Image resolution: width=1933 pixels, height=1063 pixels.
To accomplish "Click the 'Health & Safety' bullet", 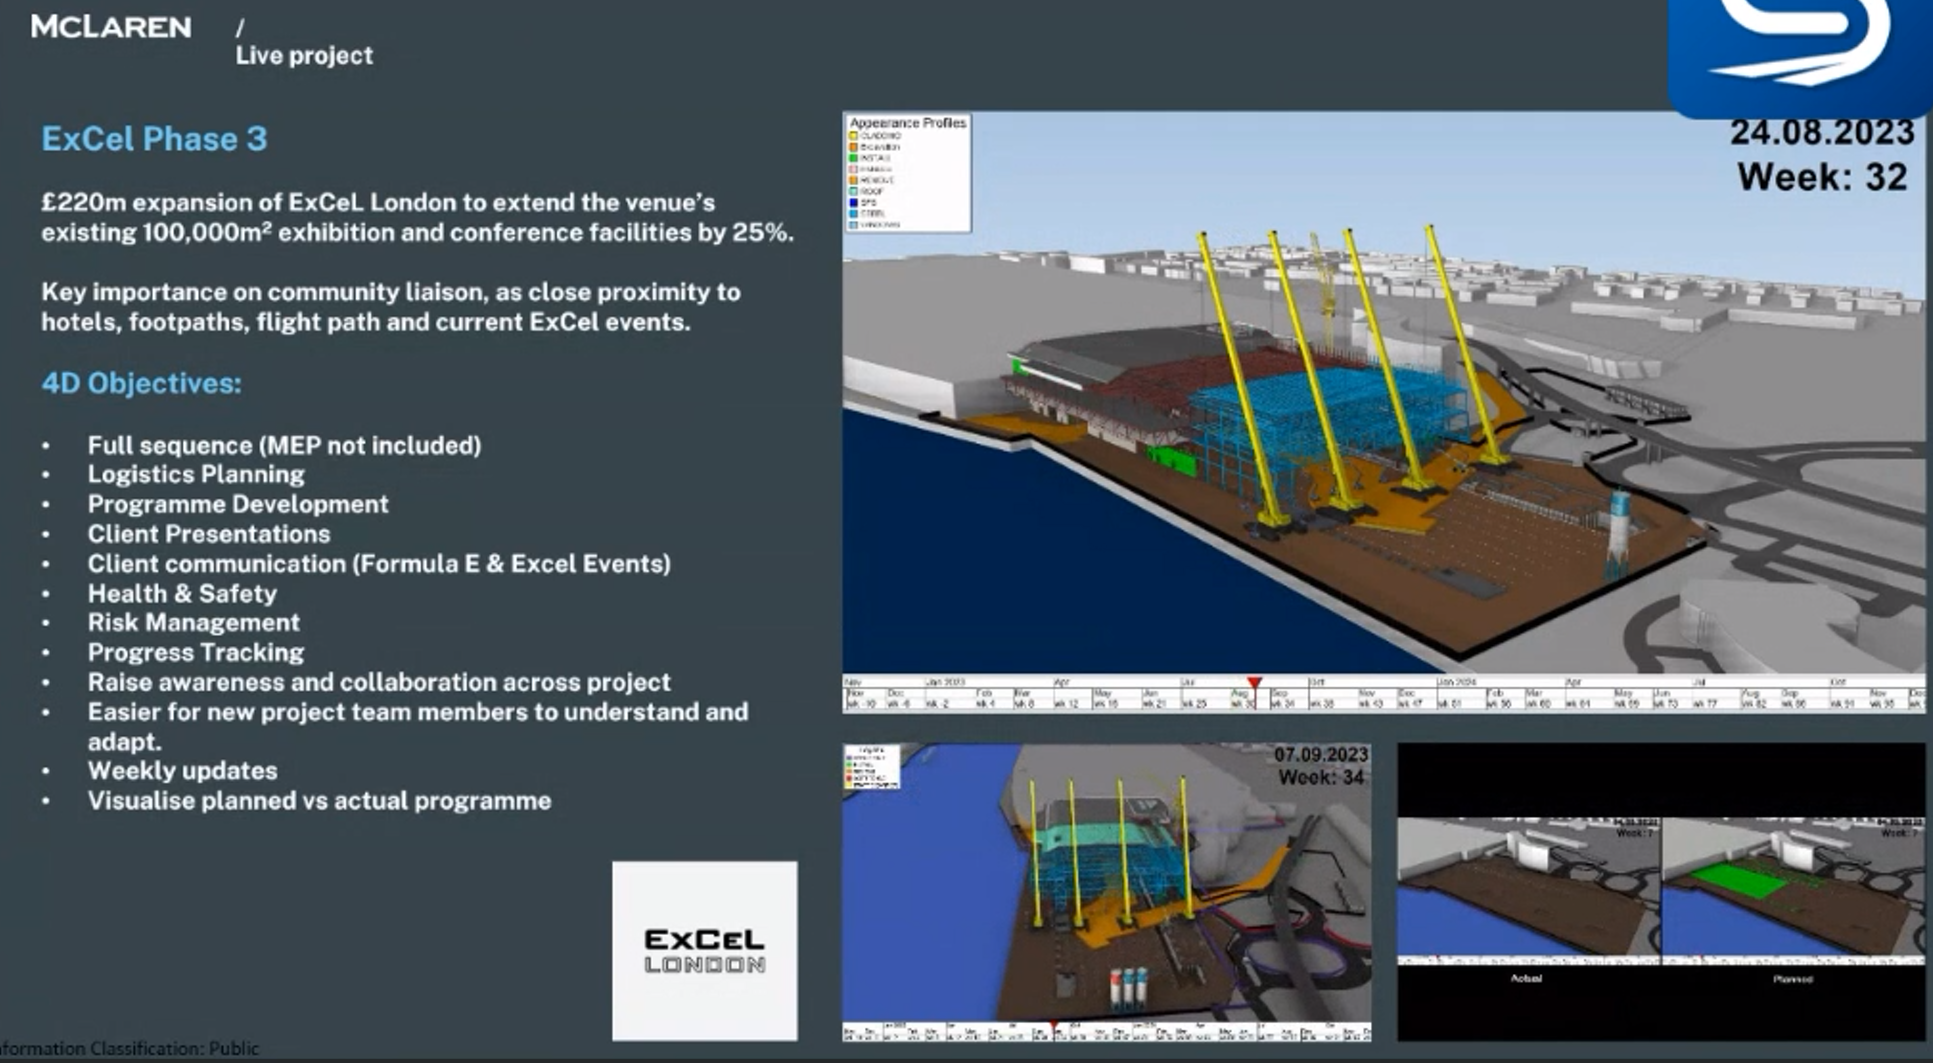I will click(182, 593).
